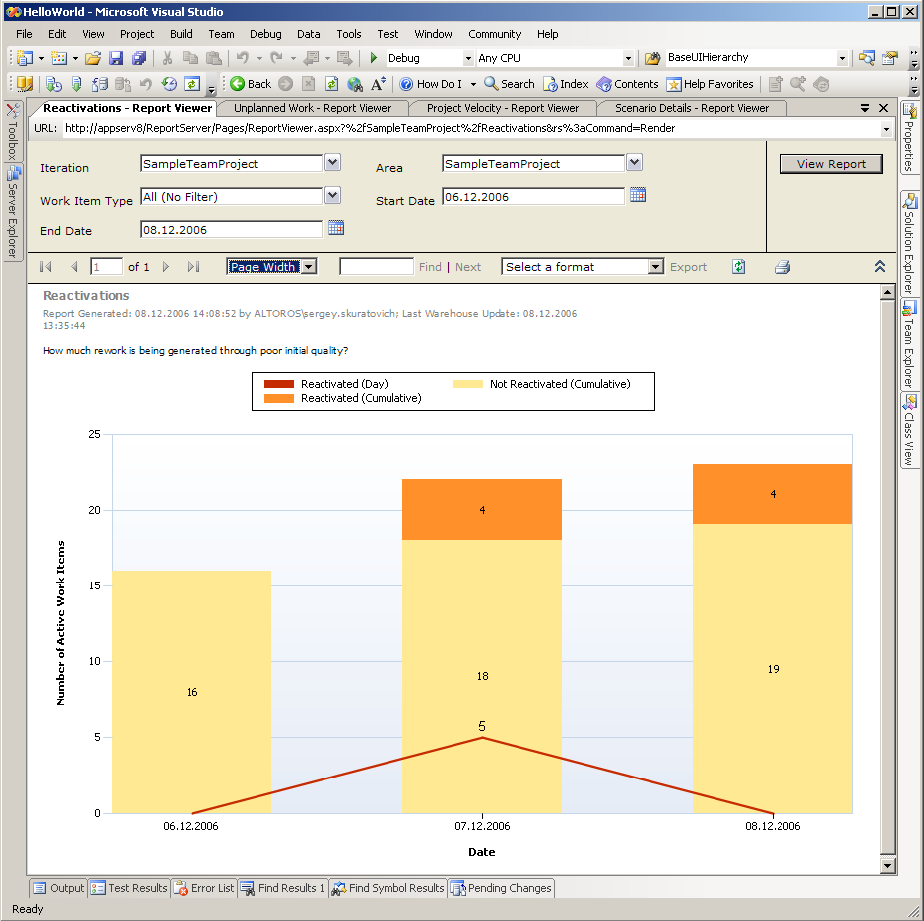Open Help Favorites
The height and width of the screenshot is (921, 924).
coord(710,84)
